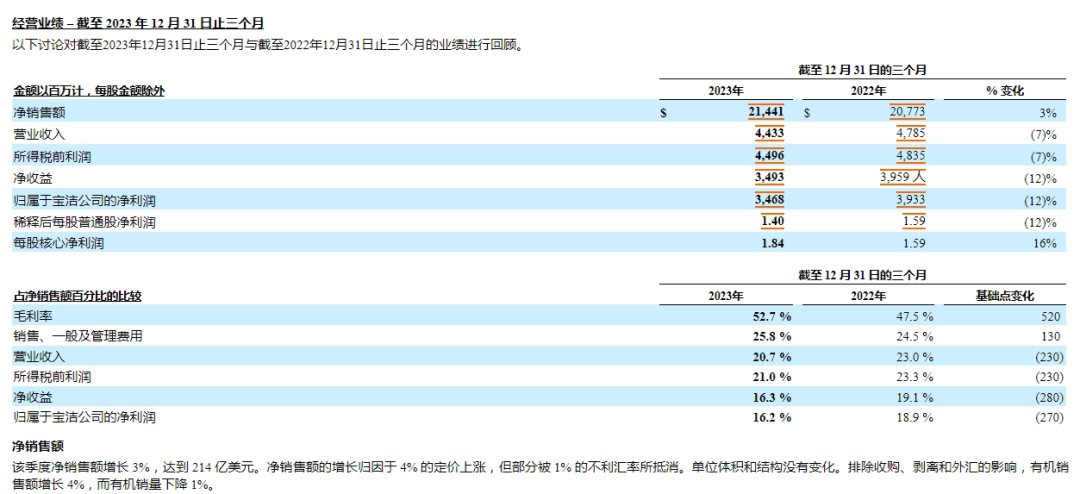This screenshot has width=1080, height=494.
Task: Click the % 变化 column header
Action: (x=1005, y=91)
